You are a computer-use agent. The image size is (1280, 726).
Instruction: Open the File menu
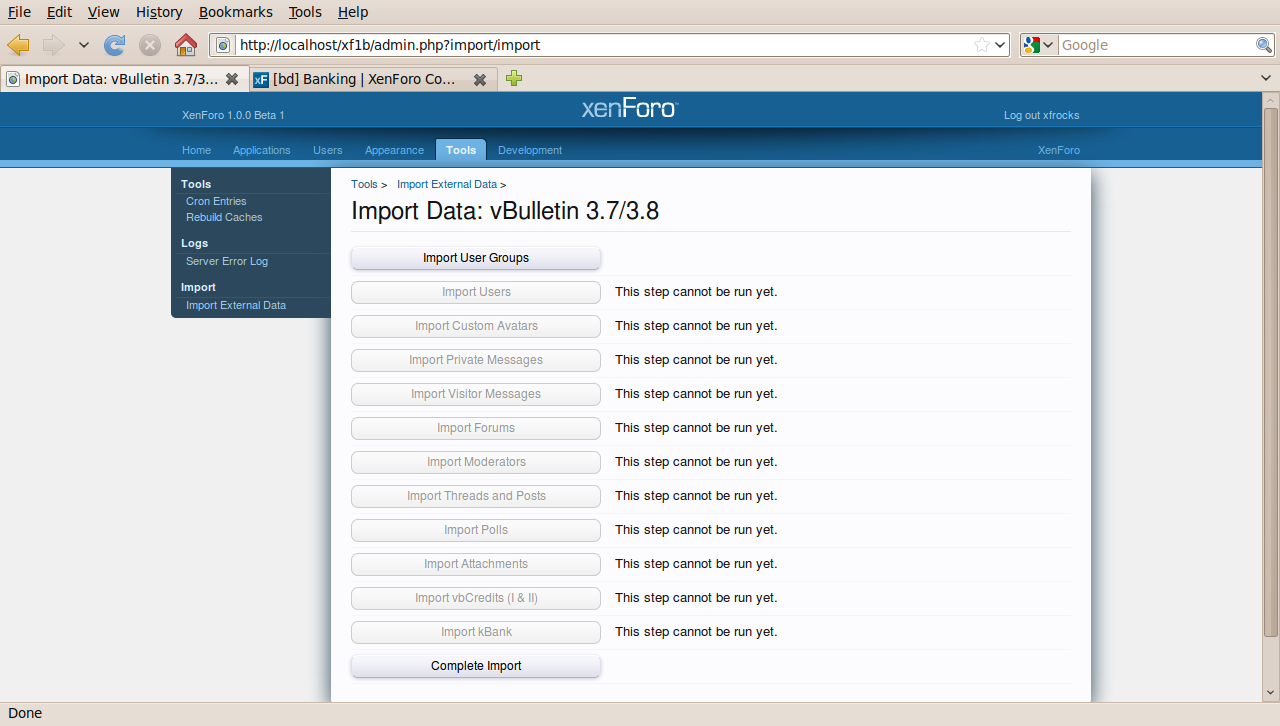20,12
